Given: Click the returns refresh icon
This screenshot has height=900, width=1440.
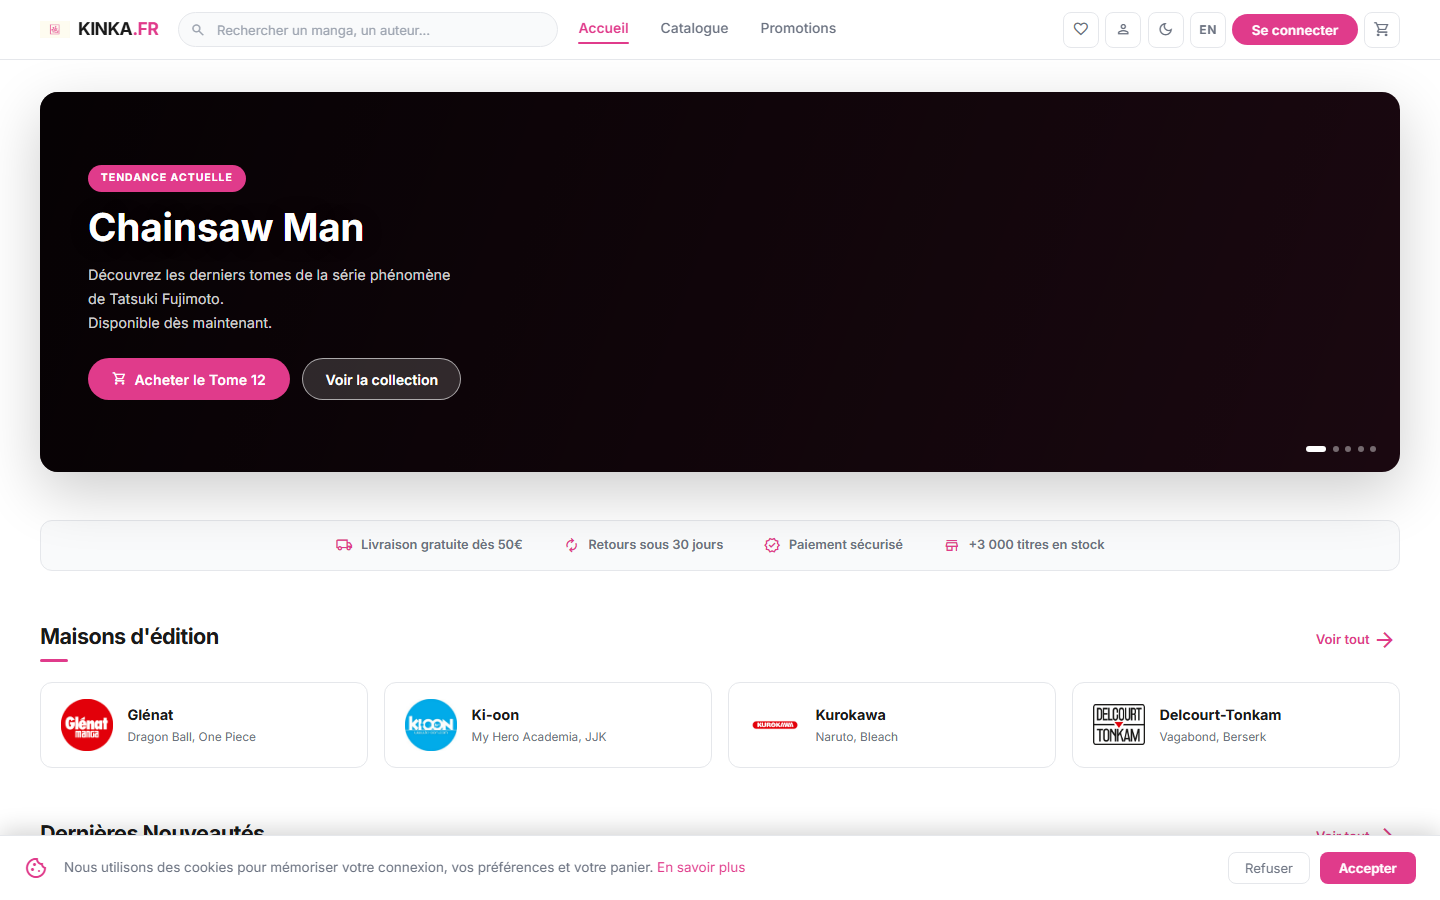Looking at the screenshot, I should click(572, 545).
